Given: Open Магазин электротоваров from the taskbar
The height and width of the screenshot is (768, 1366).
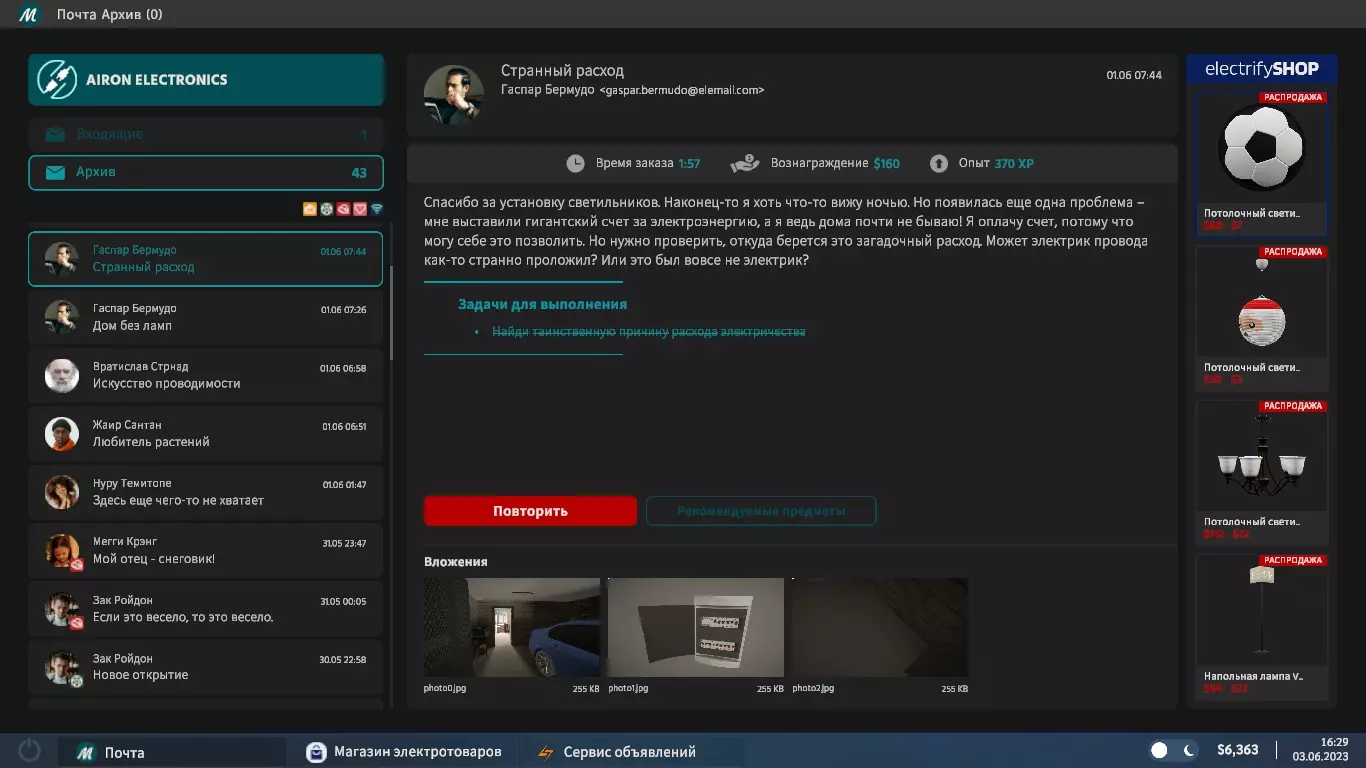Looking at the screenshot, I should click(x=405, y=752).
